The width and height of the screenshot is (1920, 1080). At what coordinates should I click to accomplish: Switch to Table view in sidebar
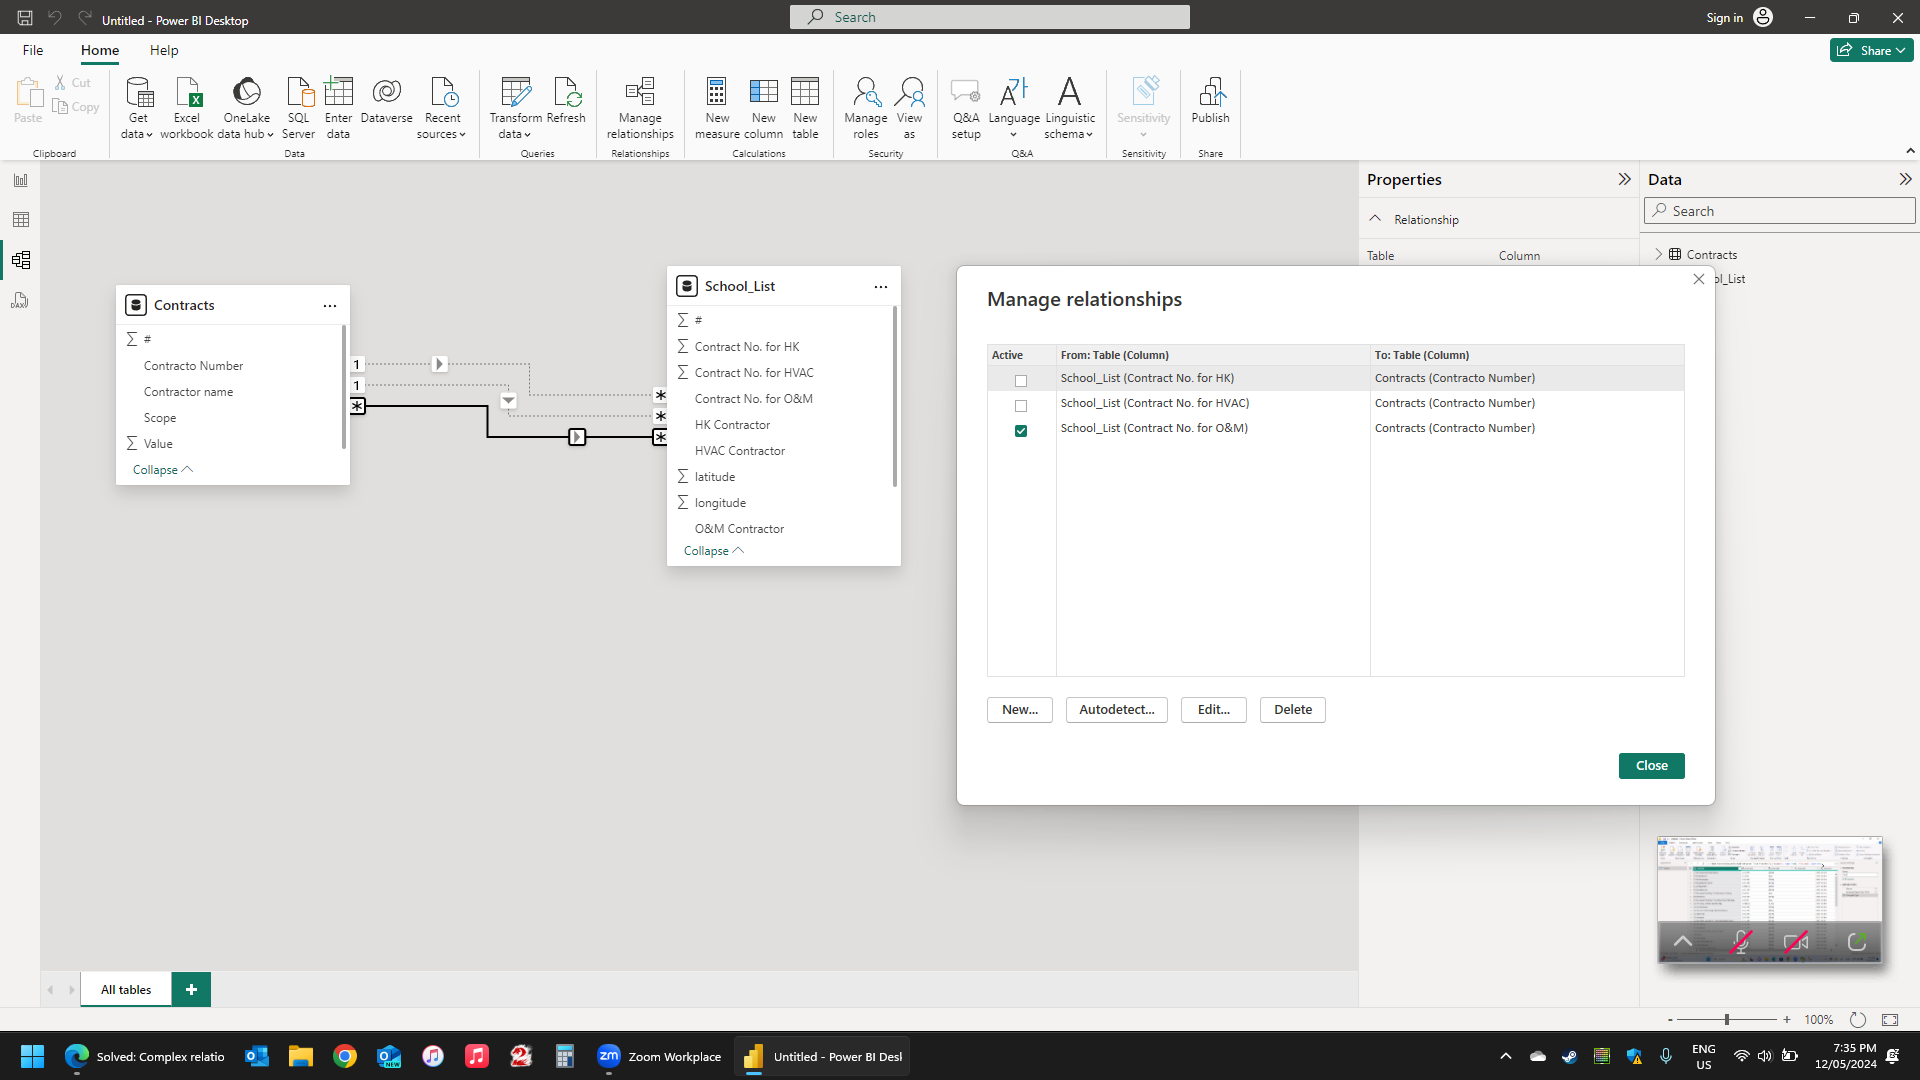point(21,220)
